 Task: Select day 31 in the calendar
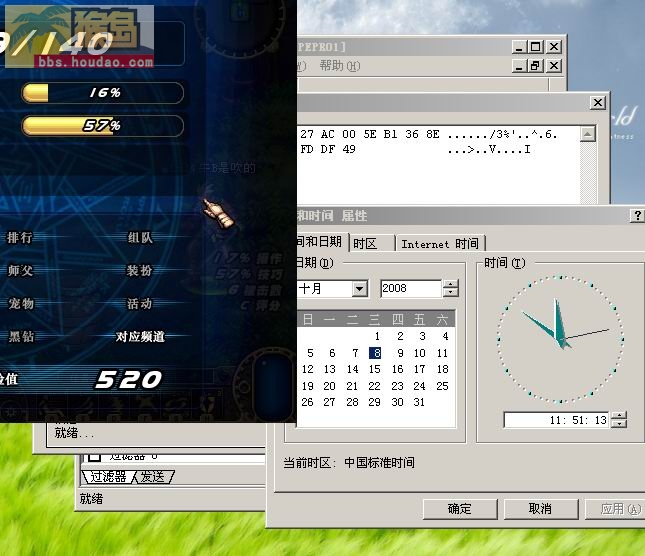419,402
